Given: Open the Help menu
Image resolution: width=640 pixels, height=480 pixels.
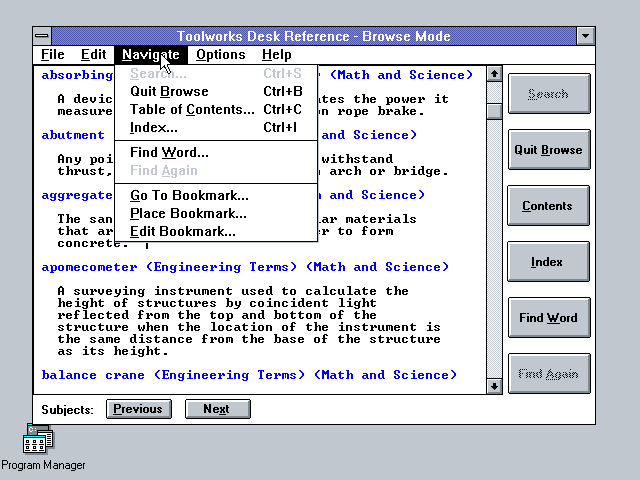Looking at the screenshot, I should click(x=276, y=54).
